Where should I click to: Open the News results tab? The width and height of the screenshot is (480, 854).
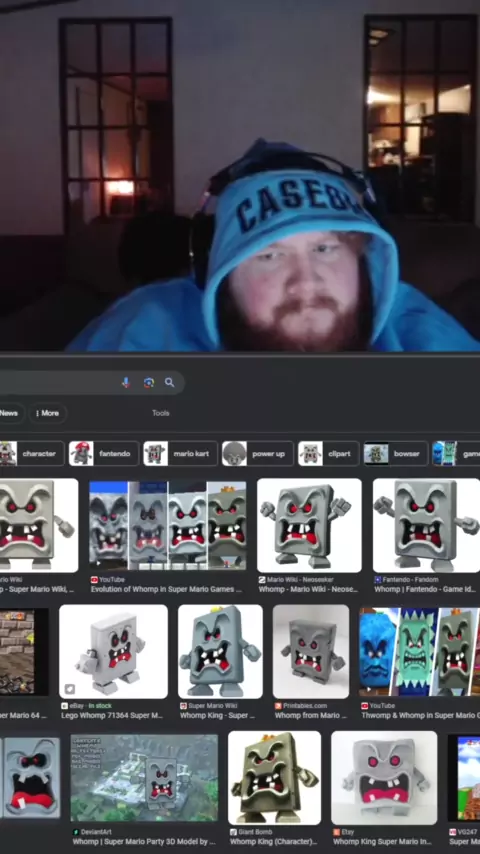coord(9,413)
